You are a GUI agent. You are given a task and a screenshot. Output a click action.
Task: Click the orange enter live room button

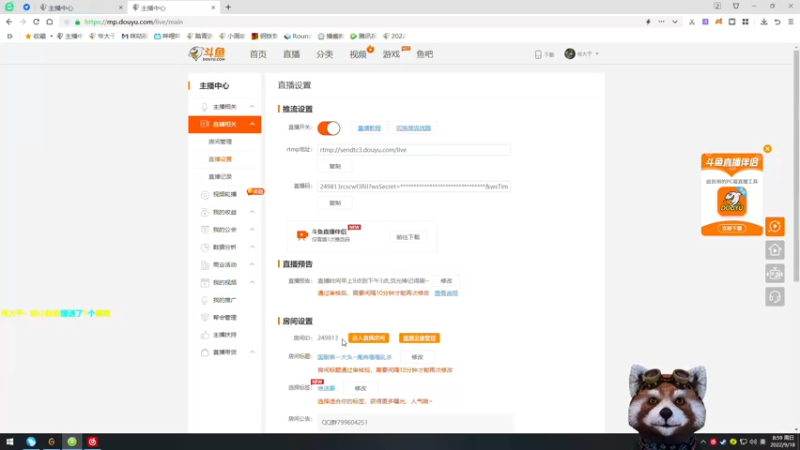[x=368, y=338]
